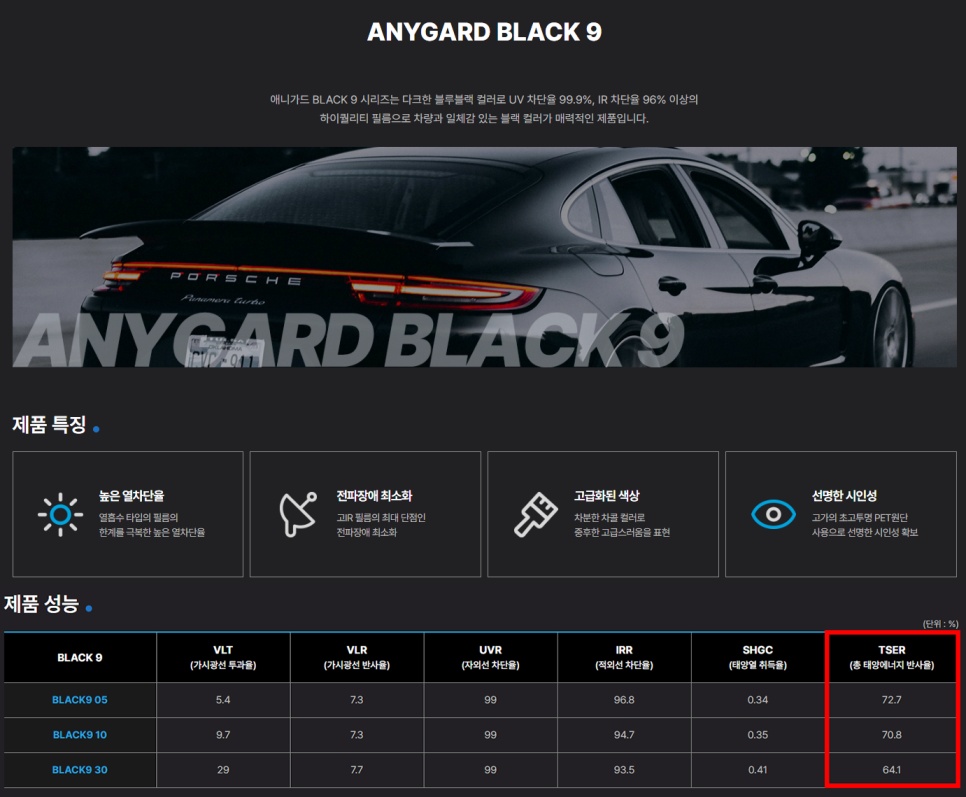Click the paintbrush icon for premium color

[x=535, y=514]
